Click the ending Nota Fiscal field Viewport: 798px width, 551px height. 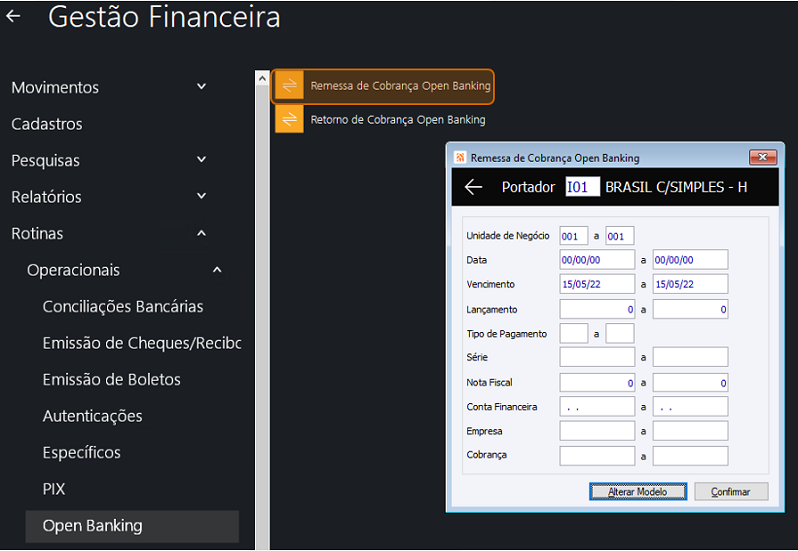(690, 383)
